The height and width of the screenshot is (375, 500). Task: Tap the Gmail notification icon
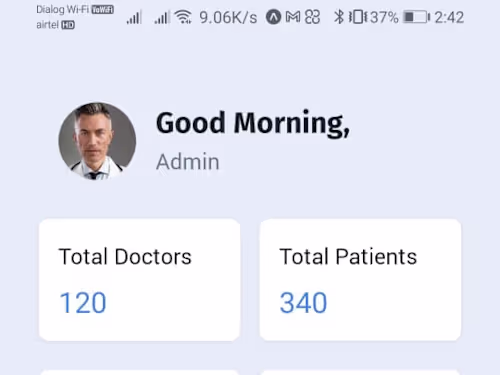(293, 17)
